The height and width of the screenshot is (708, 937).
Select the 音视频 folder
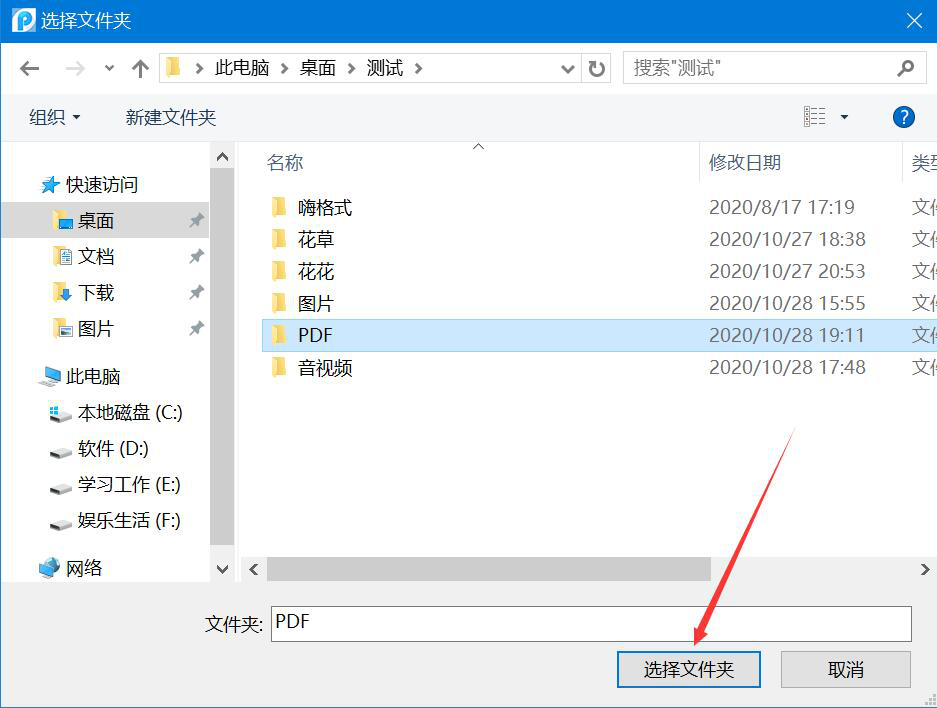[324, 367]
